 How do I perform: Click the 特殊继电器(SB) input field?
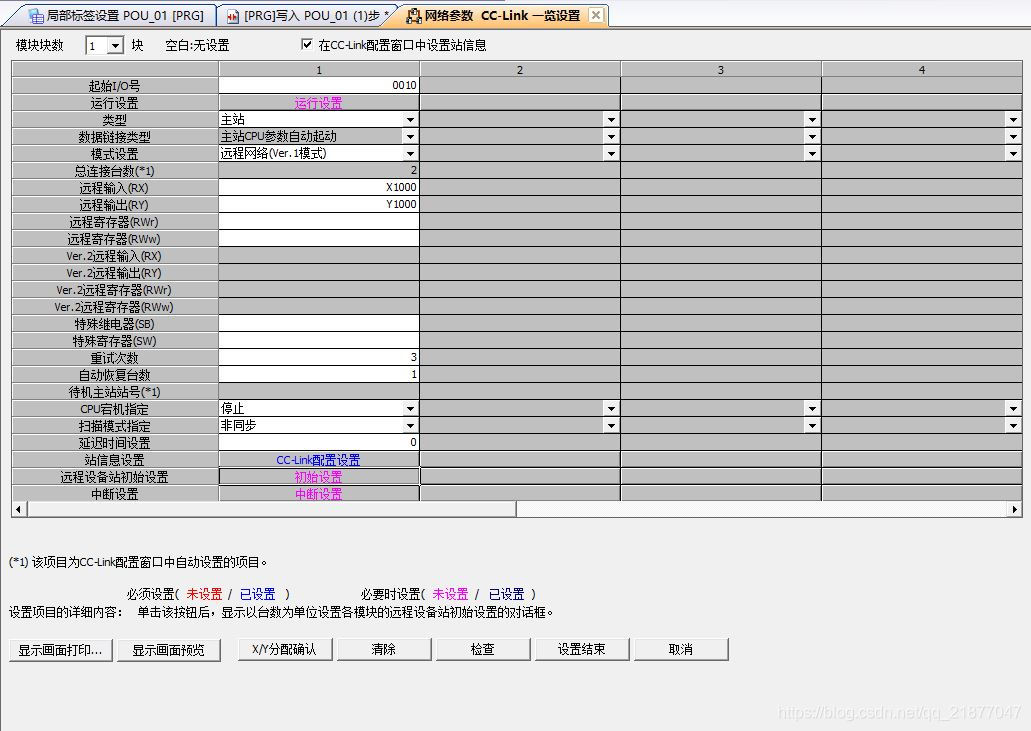(319, 323)
